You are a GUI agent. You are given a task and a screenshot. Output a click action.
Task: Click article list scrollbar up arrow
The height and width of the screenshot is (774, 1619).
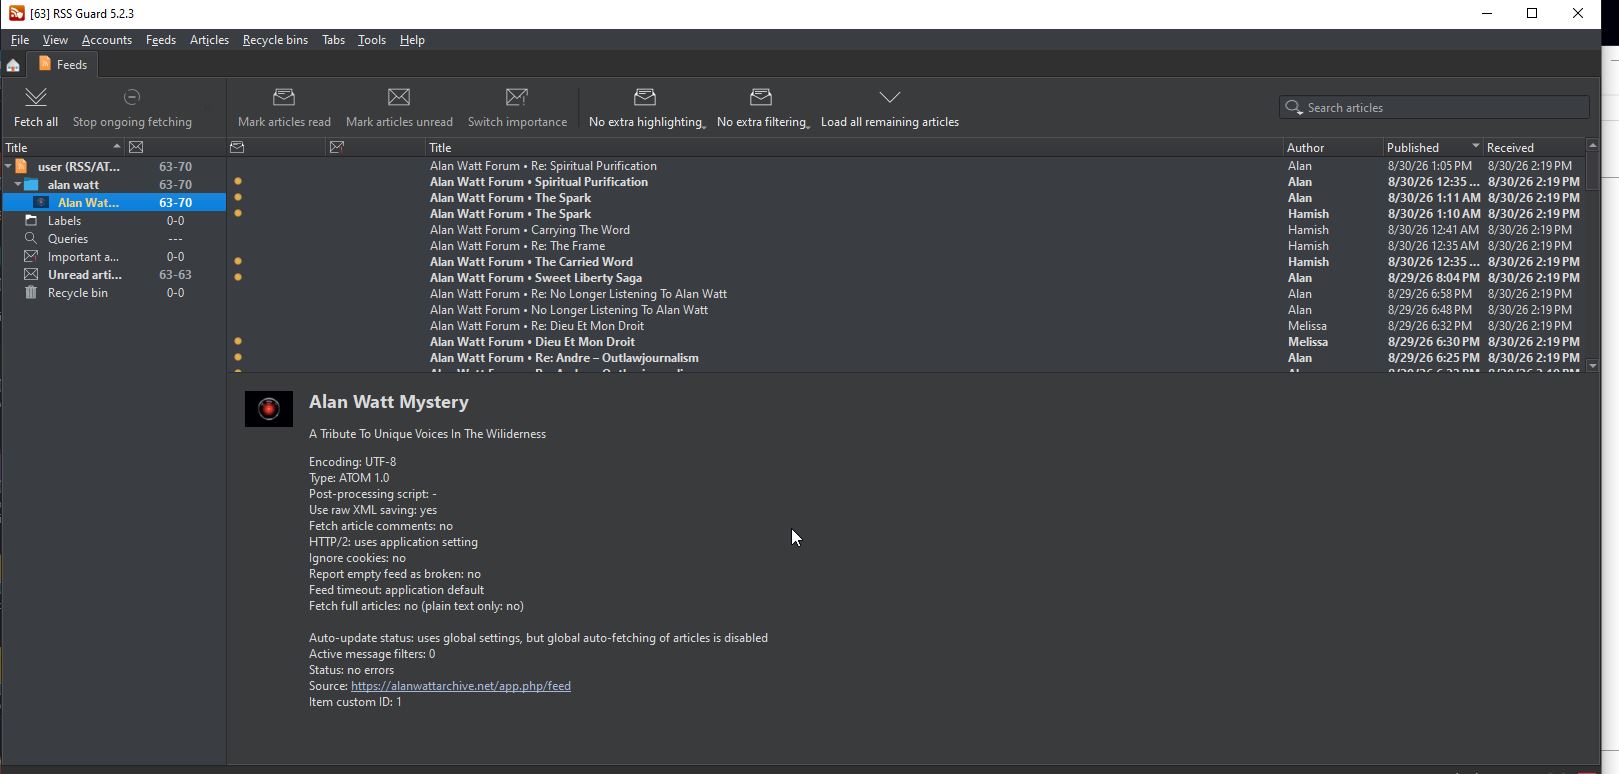1592,146
